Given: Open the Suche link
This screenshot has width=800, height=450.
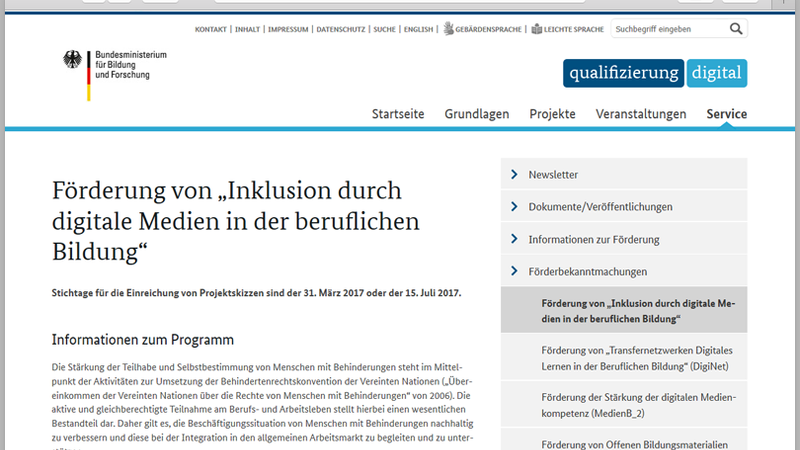Looking at the screenshot, I should pyautogui.click(x=384, y=30).
